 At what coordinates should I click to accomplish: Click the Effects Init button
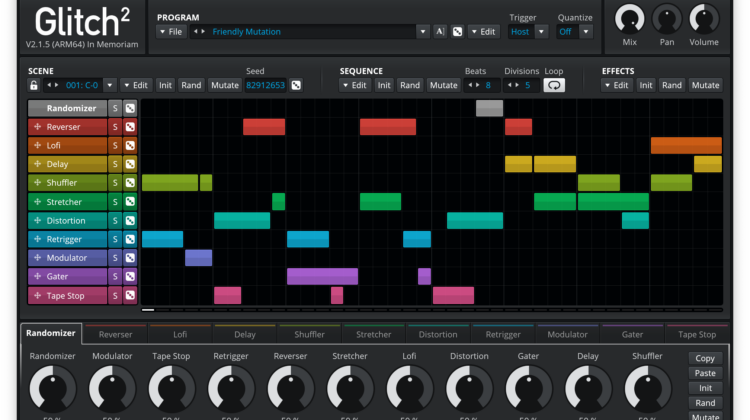tap(646, 85)
